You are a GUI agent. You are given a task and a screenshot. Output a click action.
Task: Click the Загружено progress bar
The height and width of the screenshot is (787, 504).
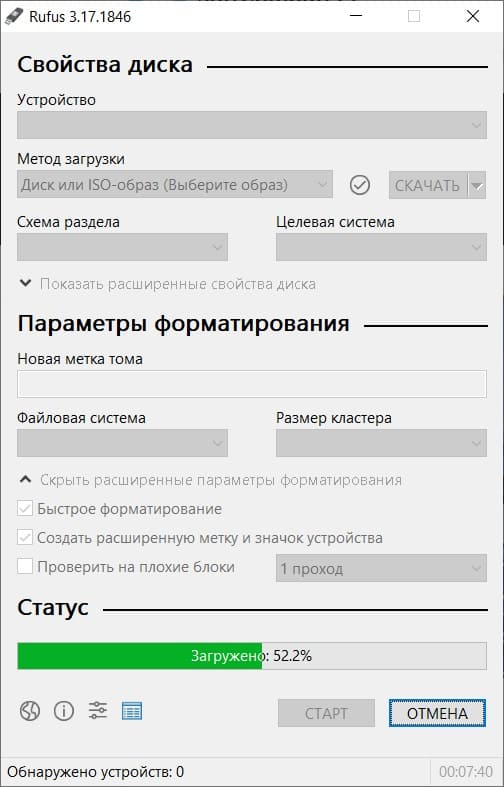(252, 656)
